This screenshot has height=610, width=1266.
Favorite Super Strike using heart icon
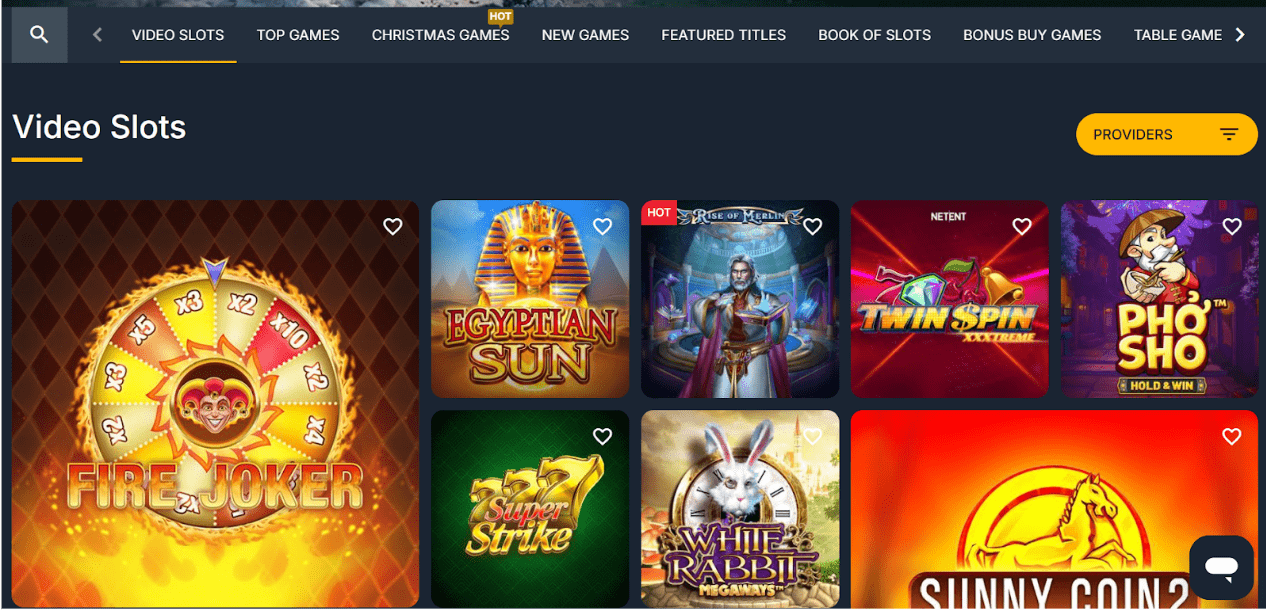click(x=602, y=437)
